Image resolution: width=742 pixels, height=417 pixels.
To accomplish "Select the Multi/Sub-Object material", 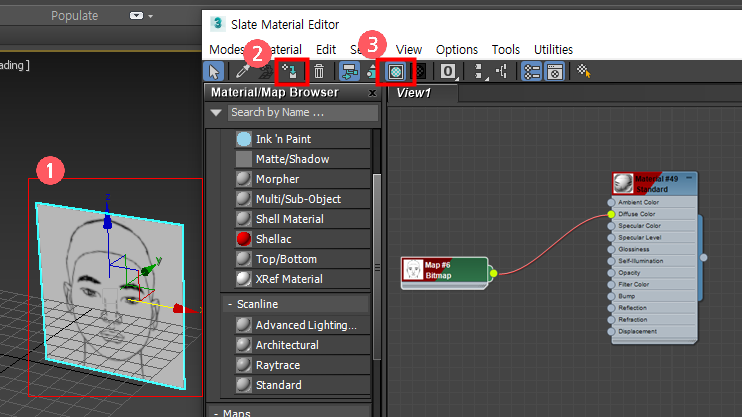I will [x=302, y=199].
